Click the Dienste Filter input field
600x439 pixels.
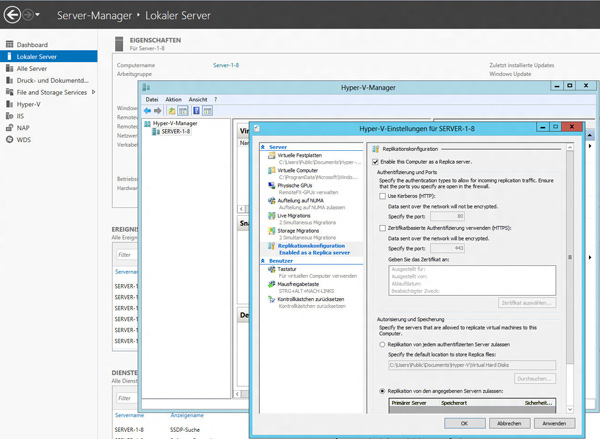click(127, 398)
